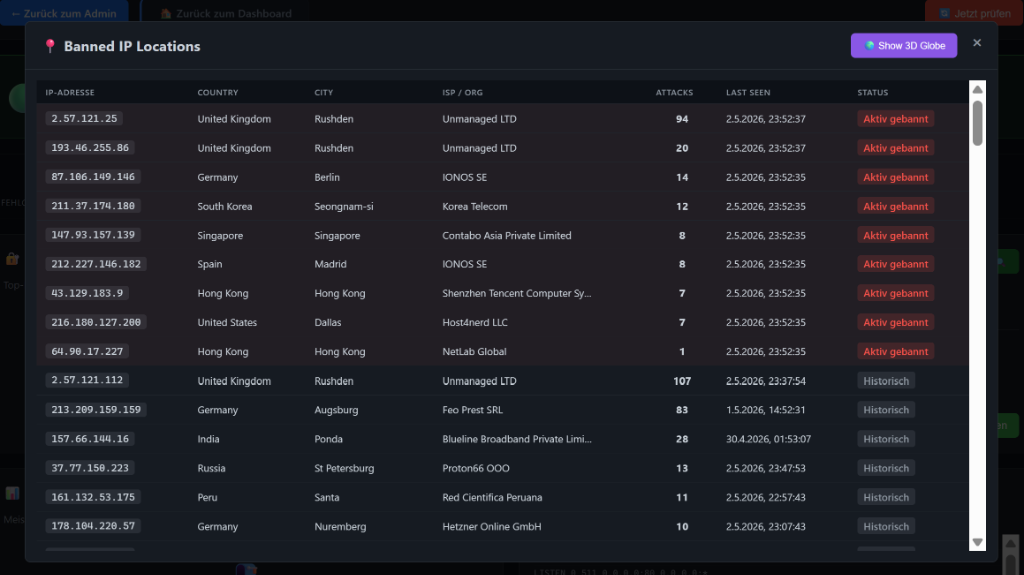Select IP address 147.93.157.139
The height and width of the screenshot is (575, 1024).
click(x=93, y=235)
